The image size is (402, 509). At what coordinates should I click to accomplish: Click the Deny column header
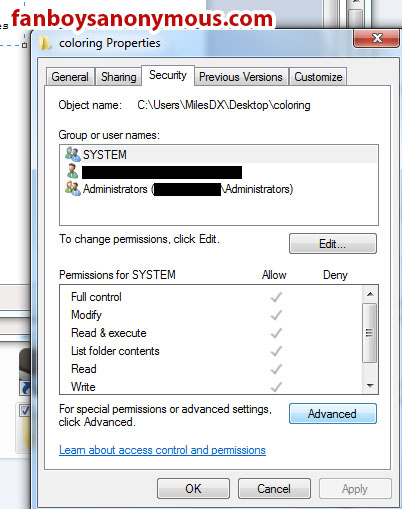[x=335, y=275]
